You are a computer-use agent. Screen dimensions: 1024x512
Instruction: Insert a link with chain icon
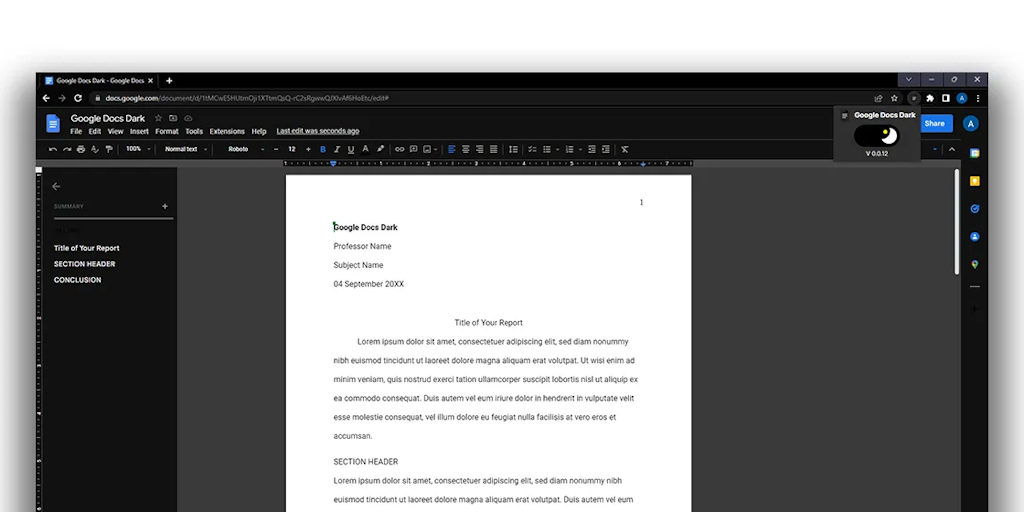(399, 149)
